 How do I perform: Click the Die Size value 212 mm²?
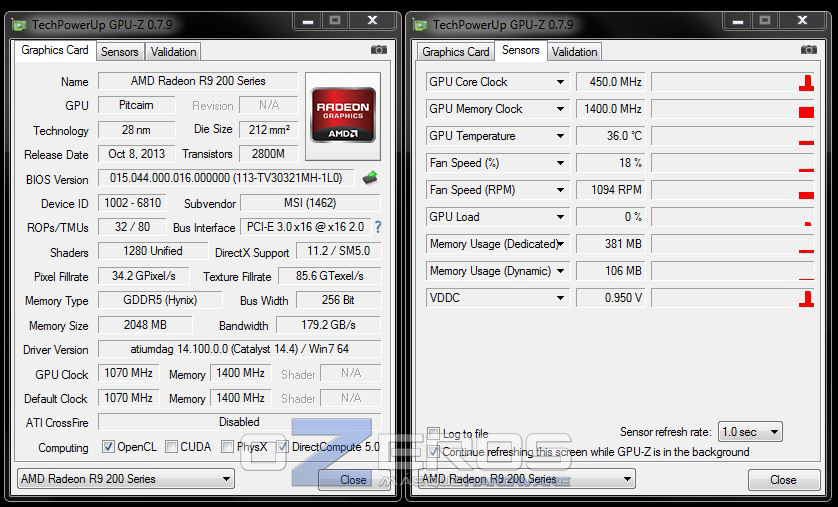pyautogui.click(x=269, y=129)
